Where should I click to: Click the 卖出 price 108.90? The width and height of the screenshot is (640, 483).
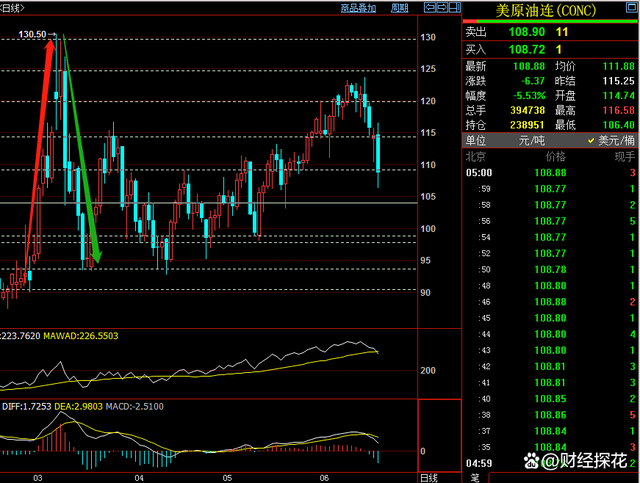[527, 32]
